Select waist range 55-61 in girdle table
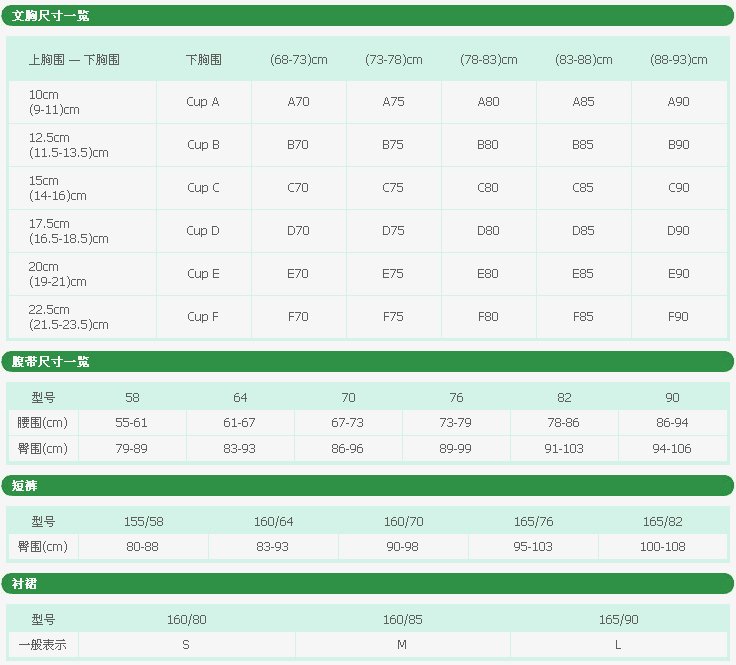 [131, 423]
